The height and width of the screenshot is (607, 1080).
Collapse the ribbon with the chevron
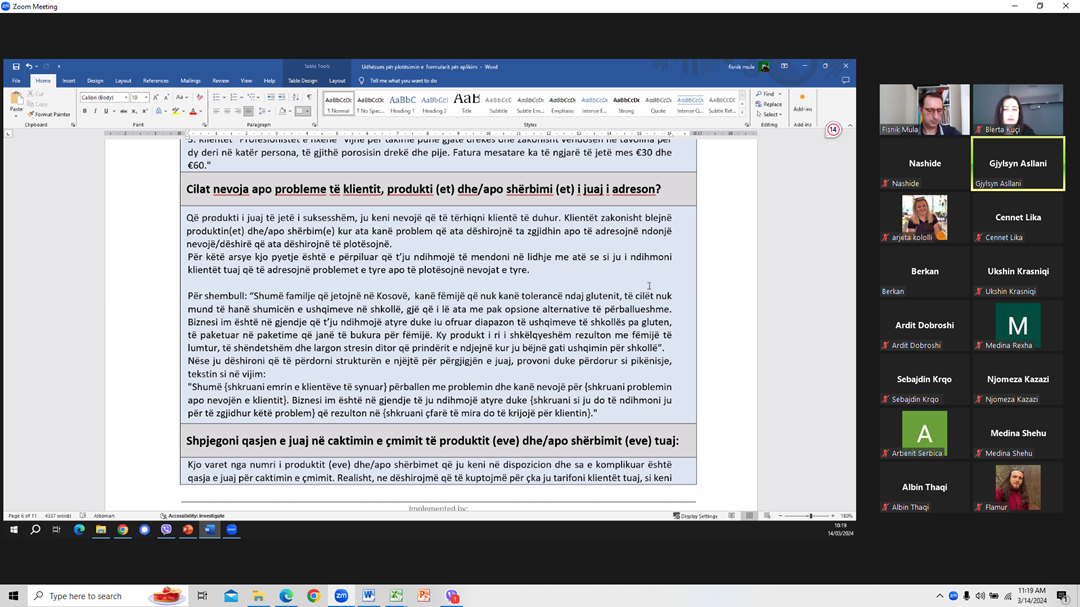(x=850, y=125)
